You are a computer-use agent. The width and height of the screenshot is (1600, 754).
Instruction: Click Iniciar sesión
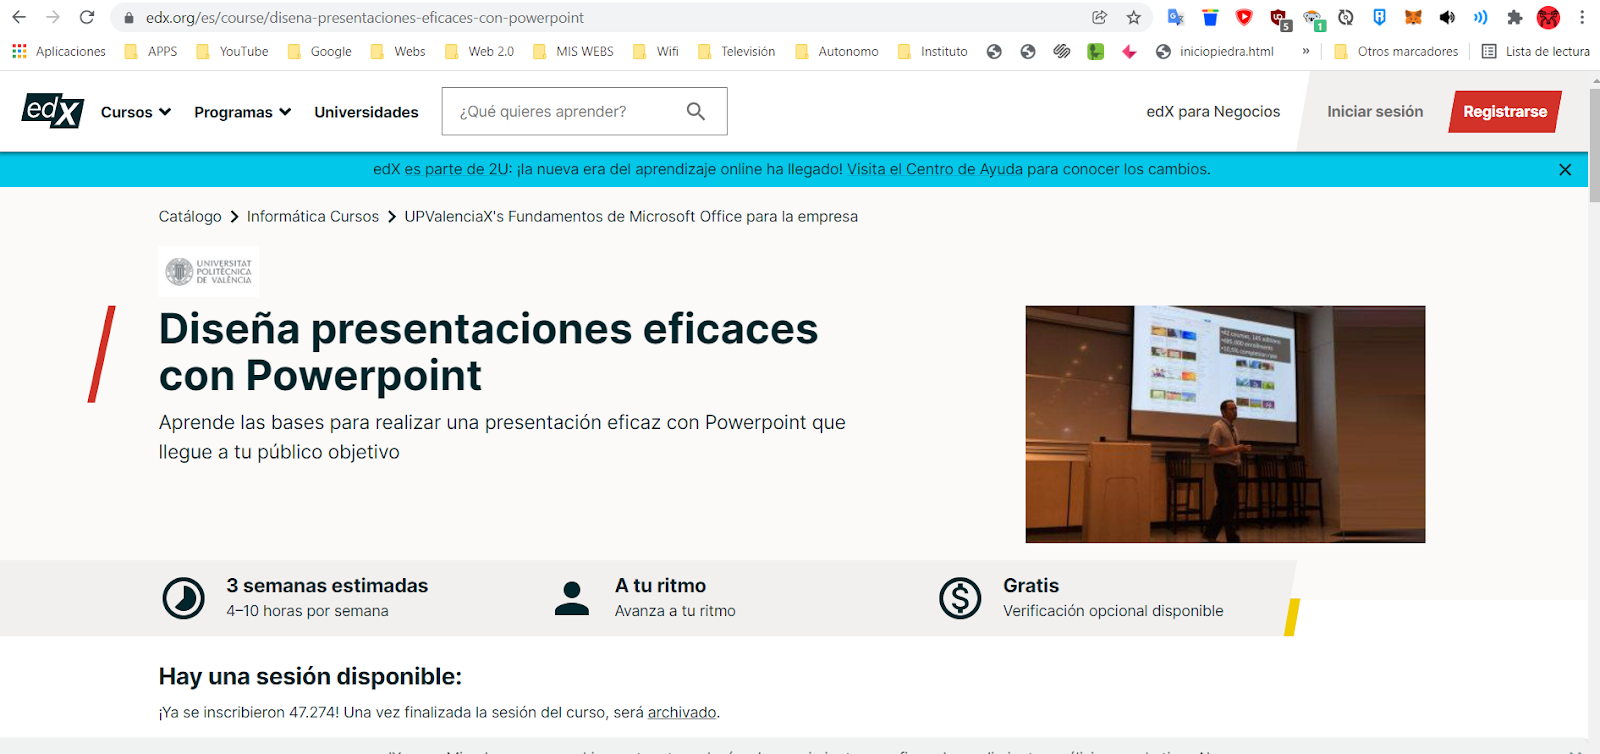point(1375,112)
